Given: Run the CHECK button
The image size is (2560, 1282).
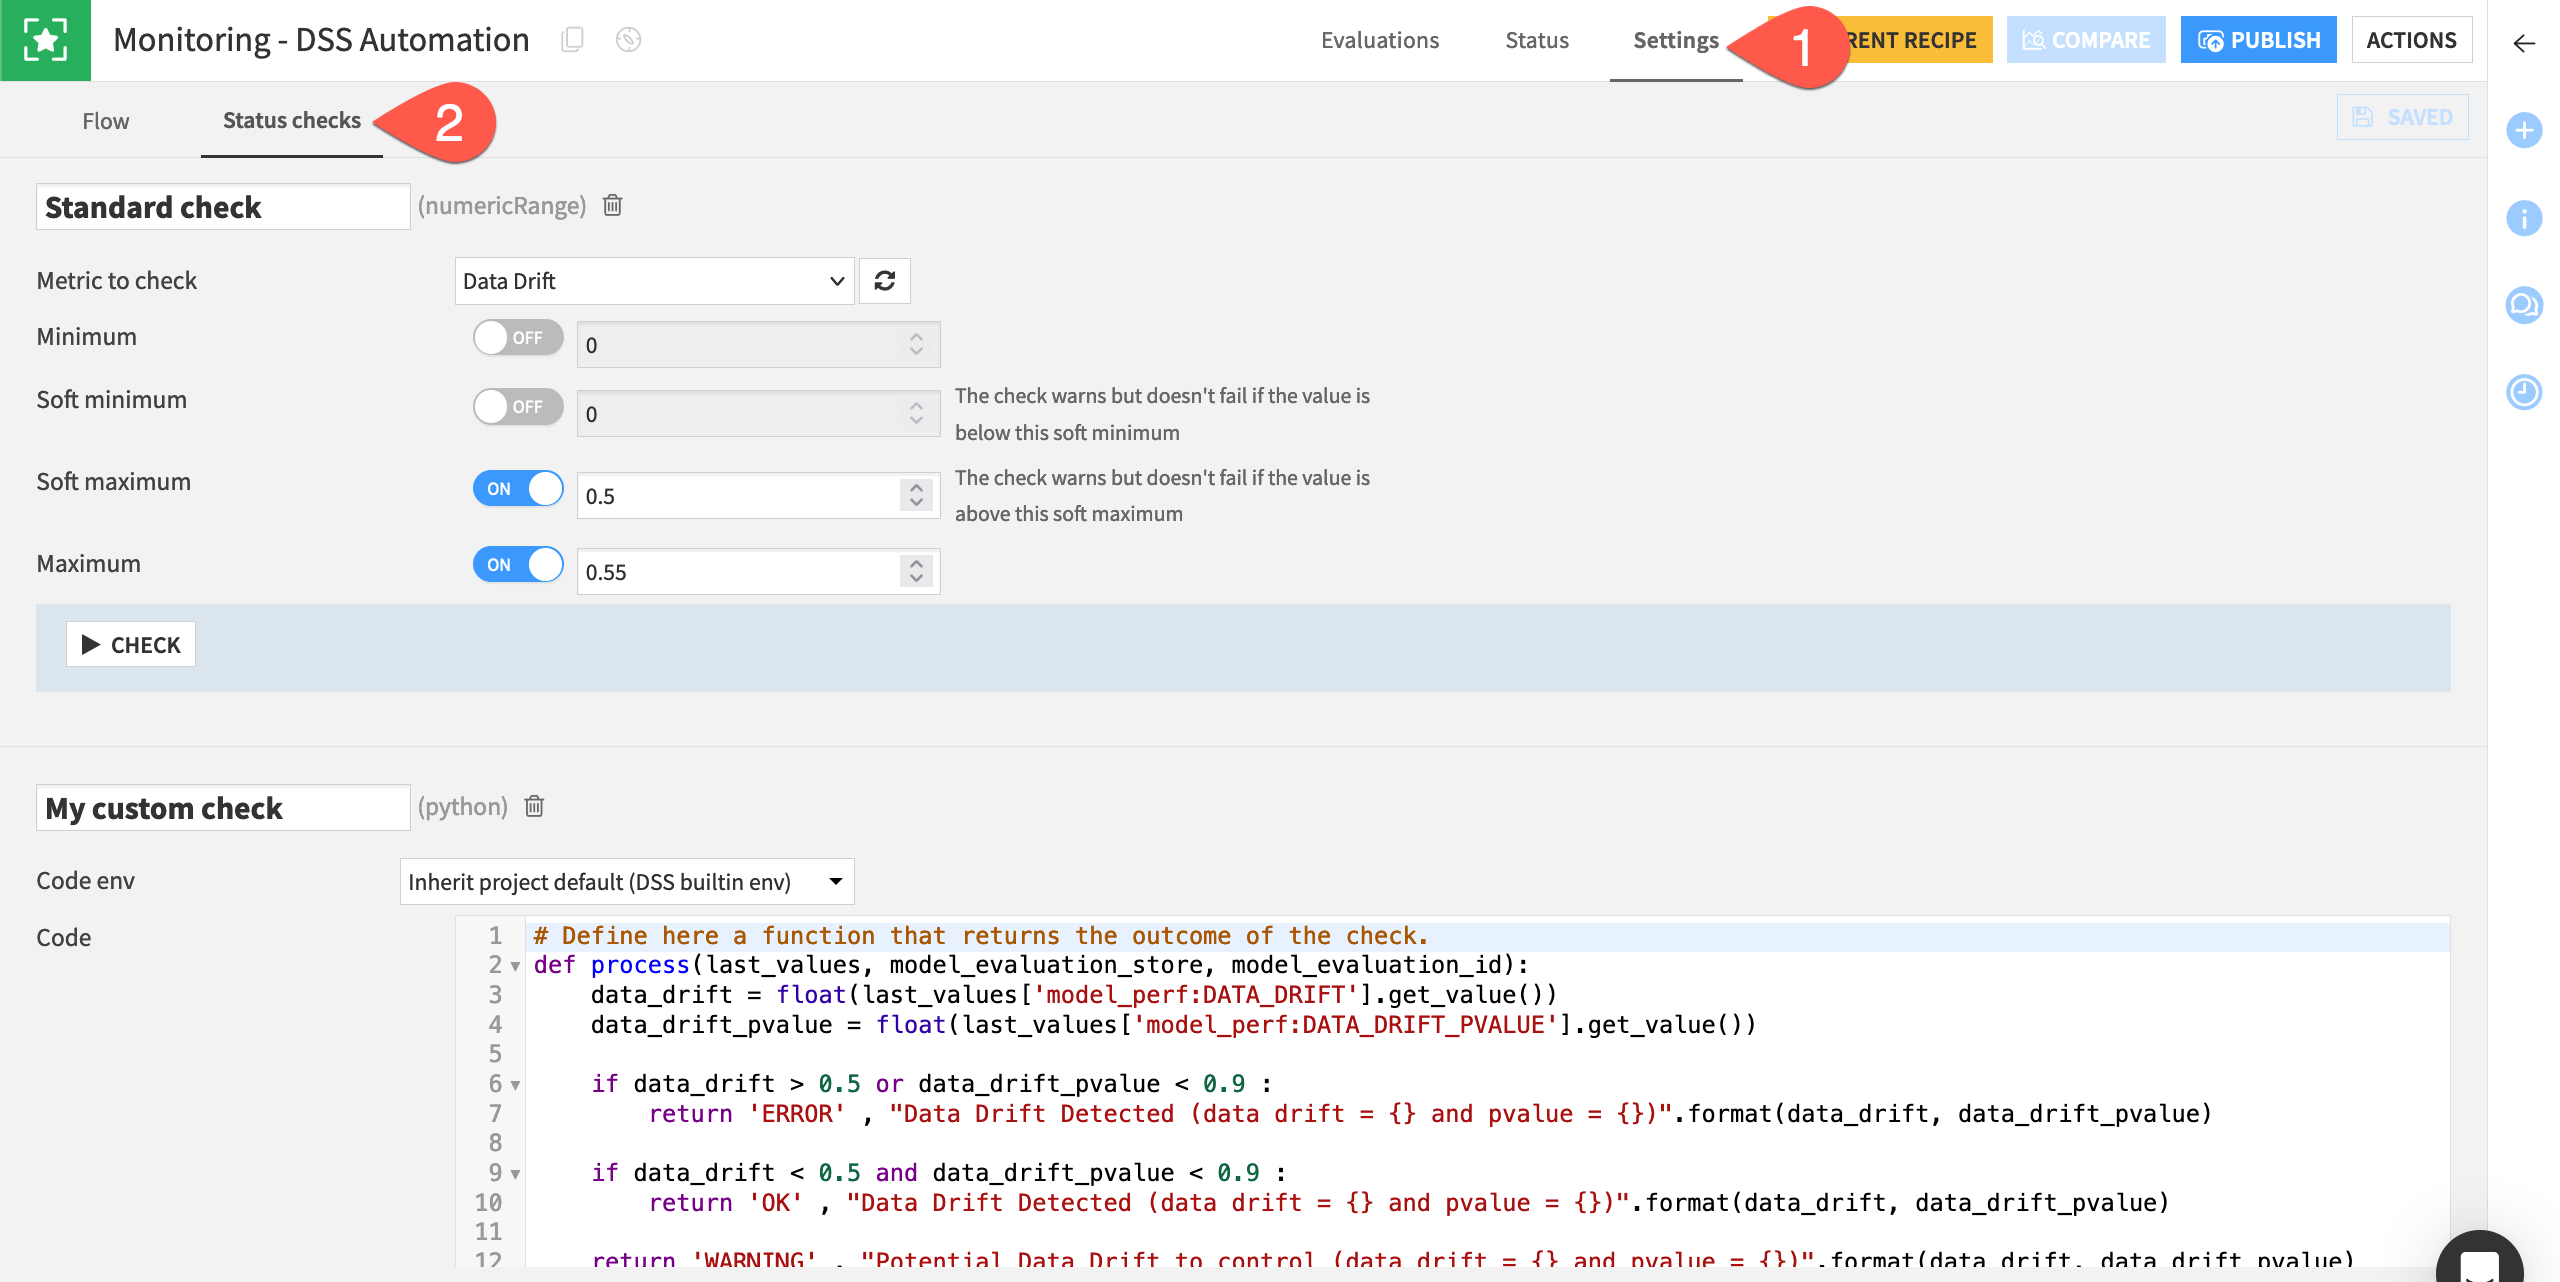Looking at the screenshot, I should [131, 645].
